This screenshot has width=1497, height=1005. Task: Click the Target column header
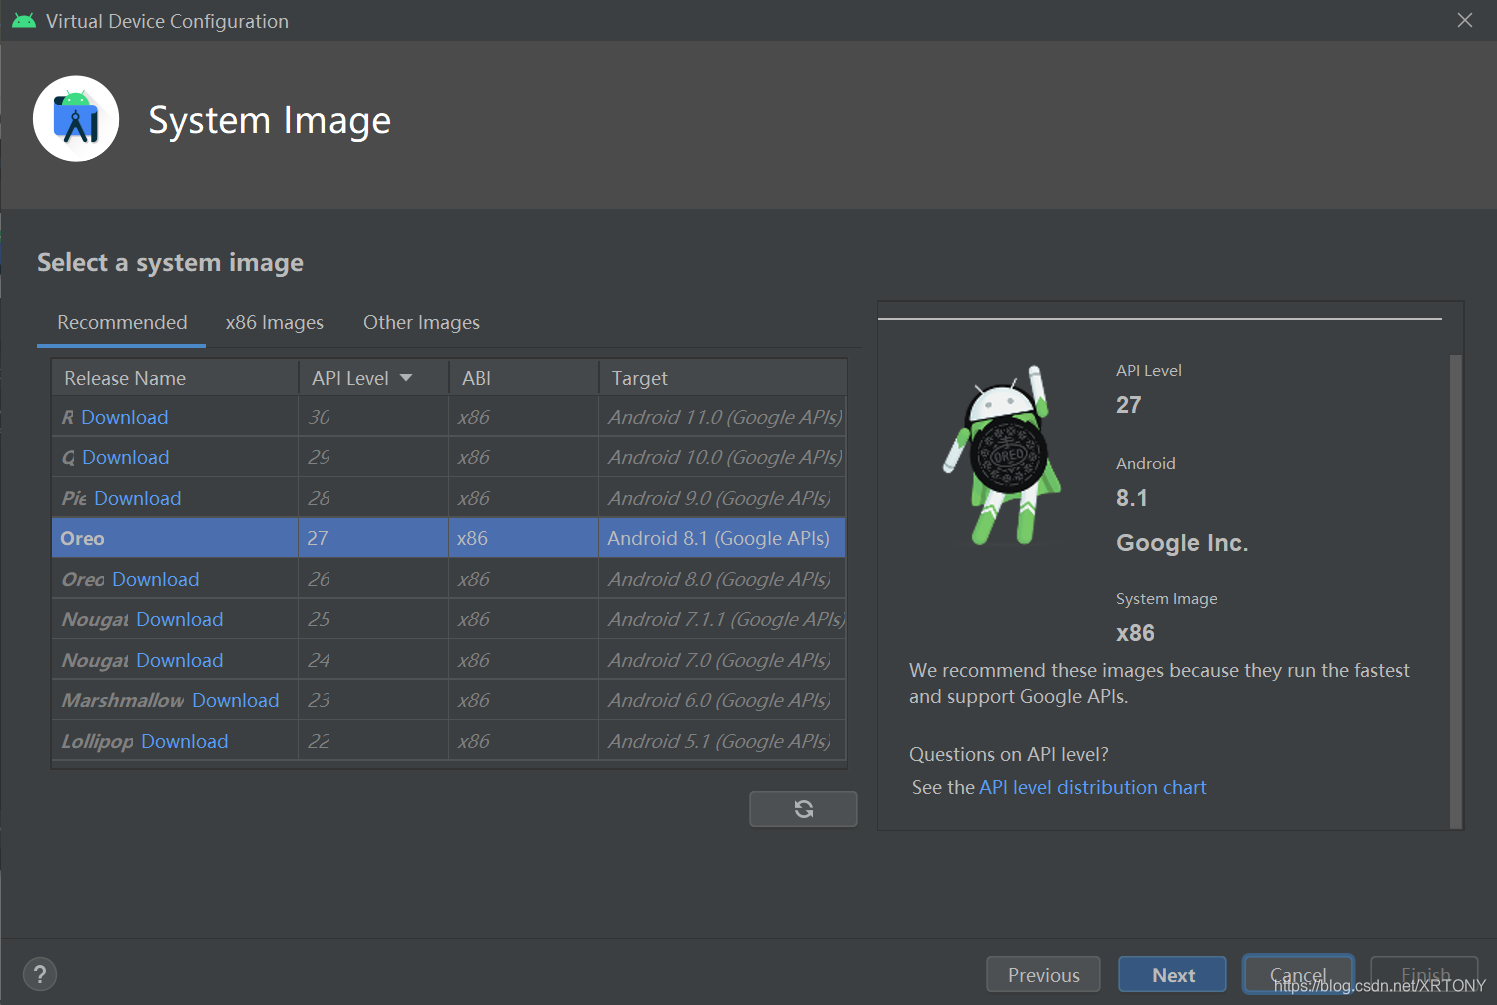pos(722,378)
